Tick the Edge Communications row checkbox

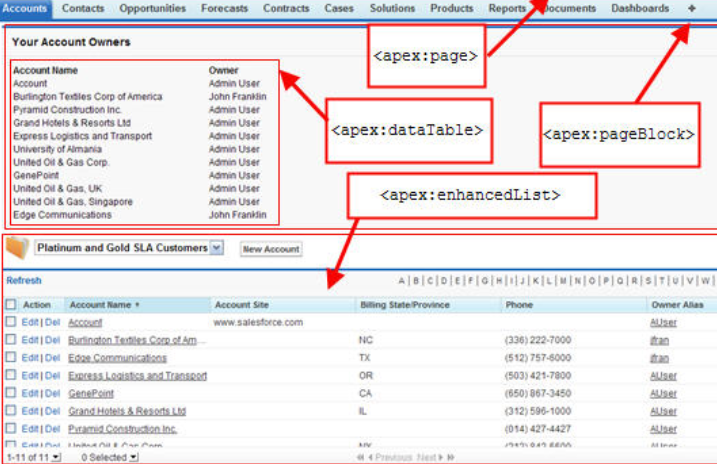point(10,358)
